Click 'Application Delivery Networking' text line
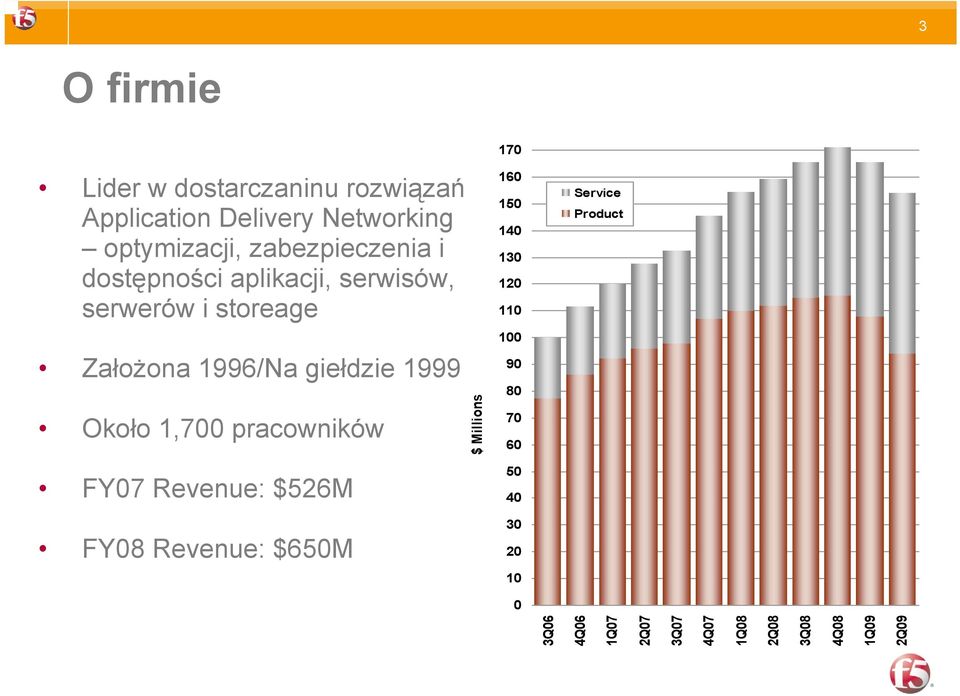The image size is (960, 696). tap(268, 219)
